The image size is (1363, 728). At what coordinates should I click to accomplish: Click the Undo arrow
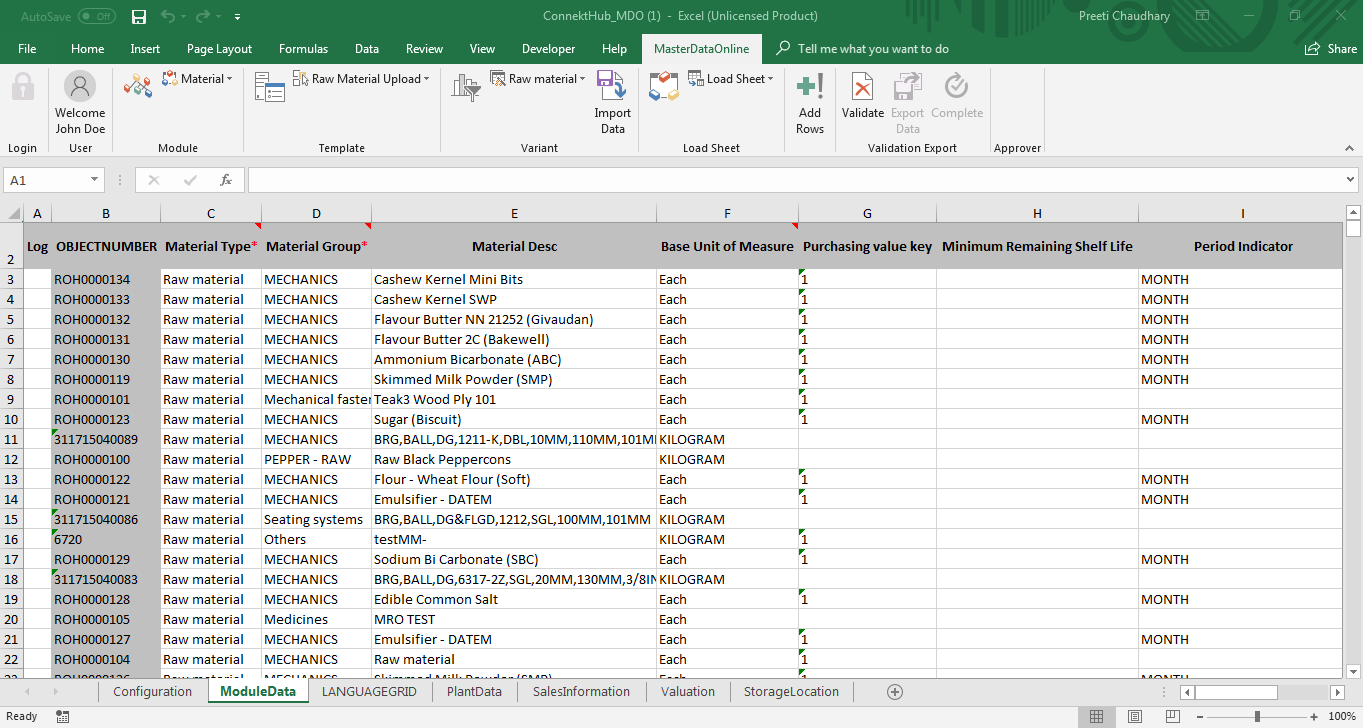point(166,16)
